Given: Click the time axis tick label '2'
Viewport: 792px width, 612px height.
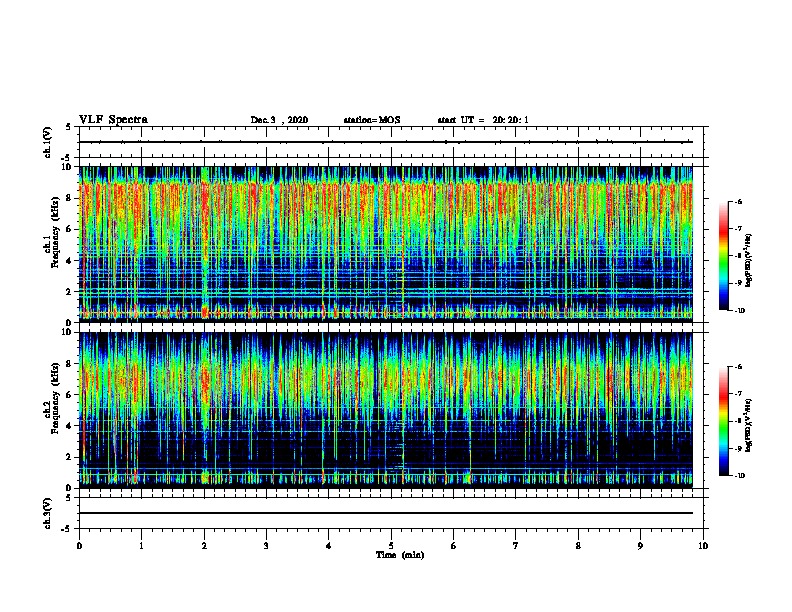Looking at the screenshot, I should 204,546.
